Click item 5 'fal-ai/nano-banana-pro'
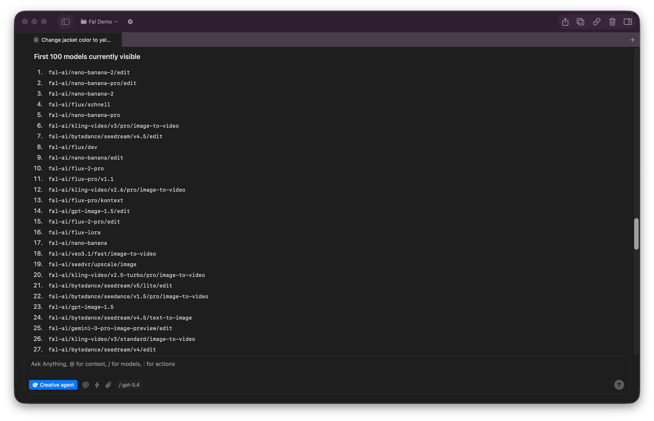Screen dimensions: 654x421 (x=84, y=115)
